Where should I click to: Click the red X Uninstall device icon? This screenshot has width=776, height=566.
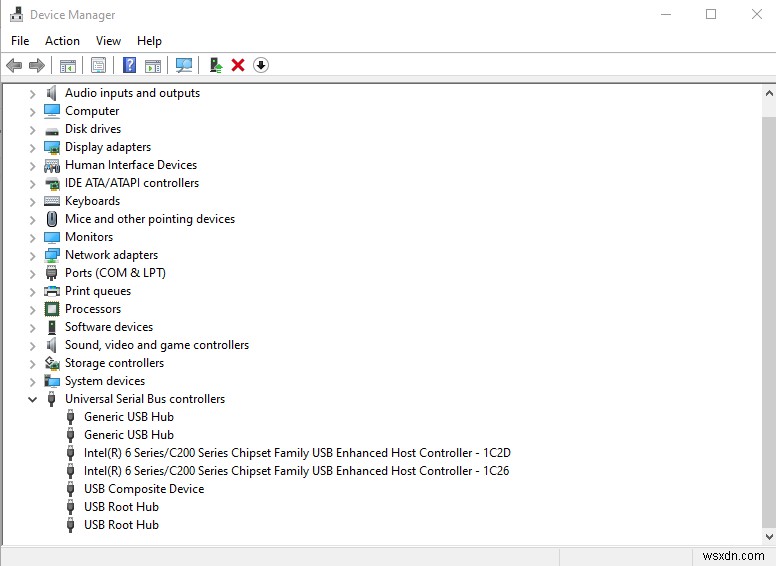coord(238,65)
